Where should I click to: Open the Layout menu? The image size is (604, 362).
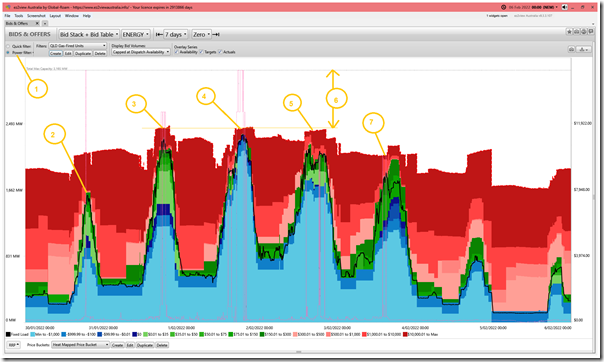coord(55,16)
